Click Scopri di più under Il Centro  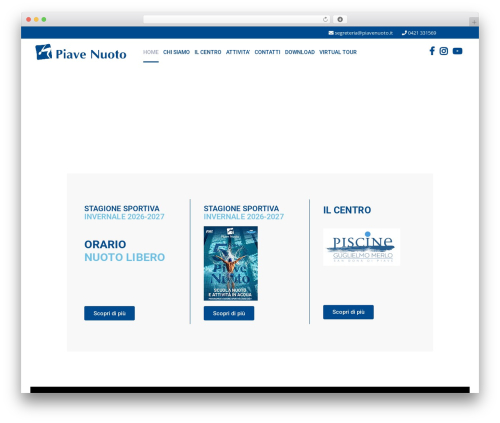(348, 312)
